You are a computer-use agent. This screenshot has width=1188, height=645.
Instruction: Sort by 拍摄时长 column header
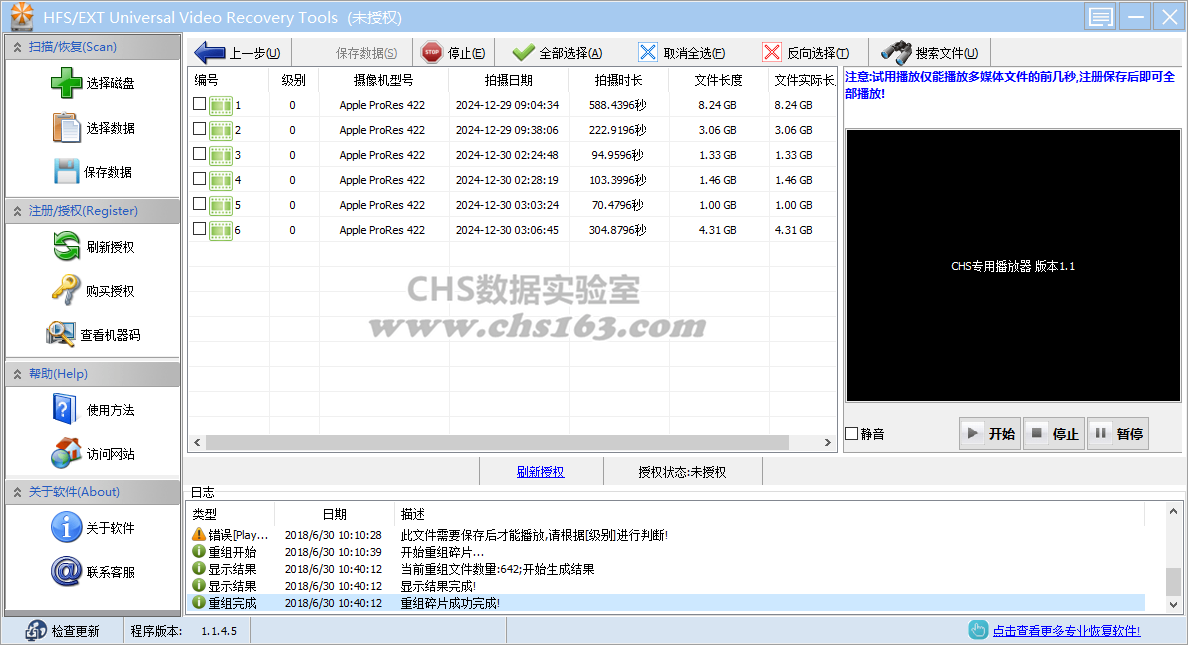point(618,80)
